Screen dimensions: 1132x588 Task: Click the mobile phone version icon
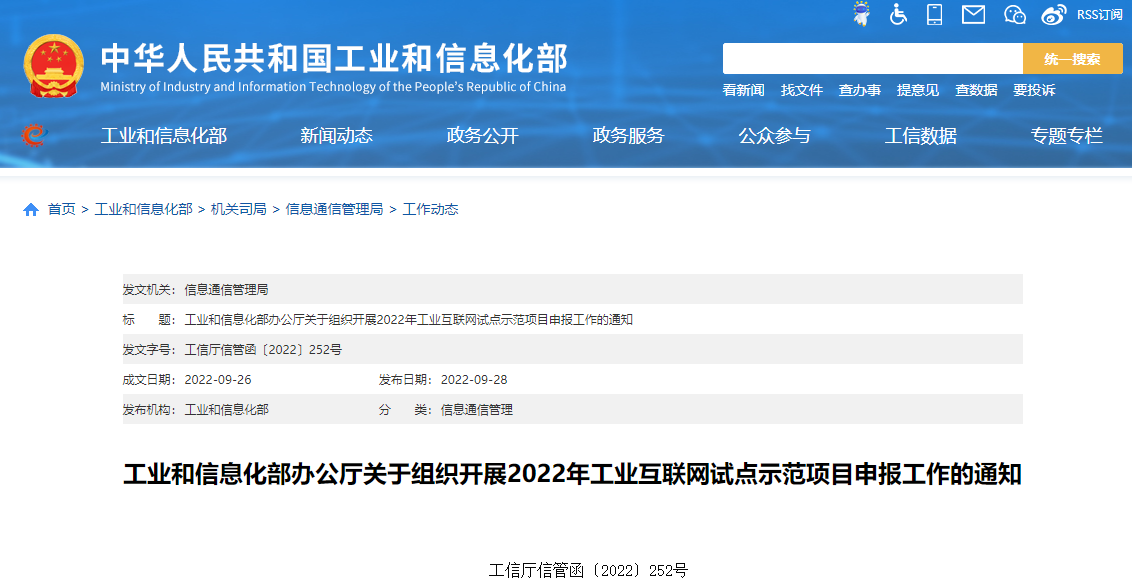(934, 14)
